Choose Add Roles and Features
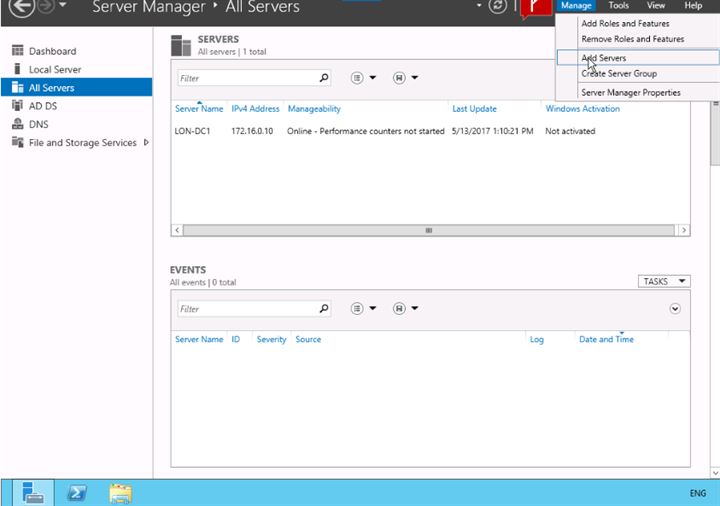The width and height of the screenshot is (720, 506). tap(625, 23)
